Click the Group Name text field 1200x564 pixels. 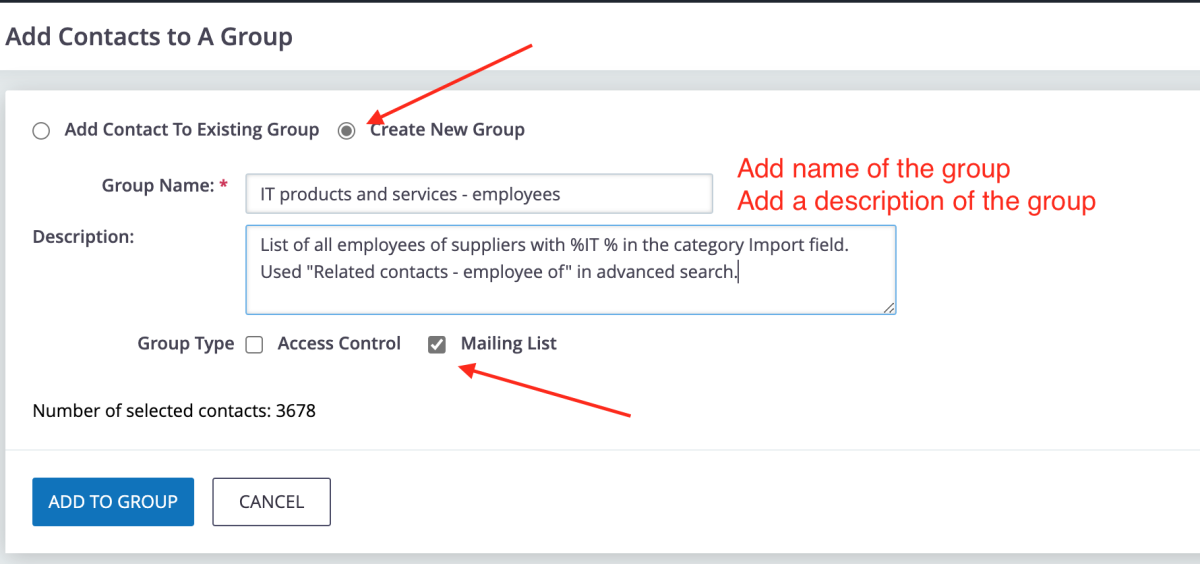coord(478,194)
